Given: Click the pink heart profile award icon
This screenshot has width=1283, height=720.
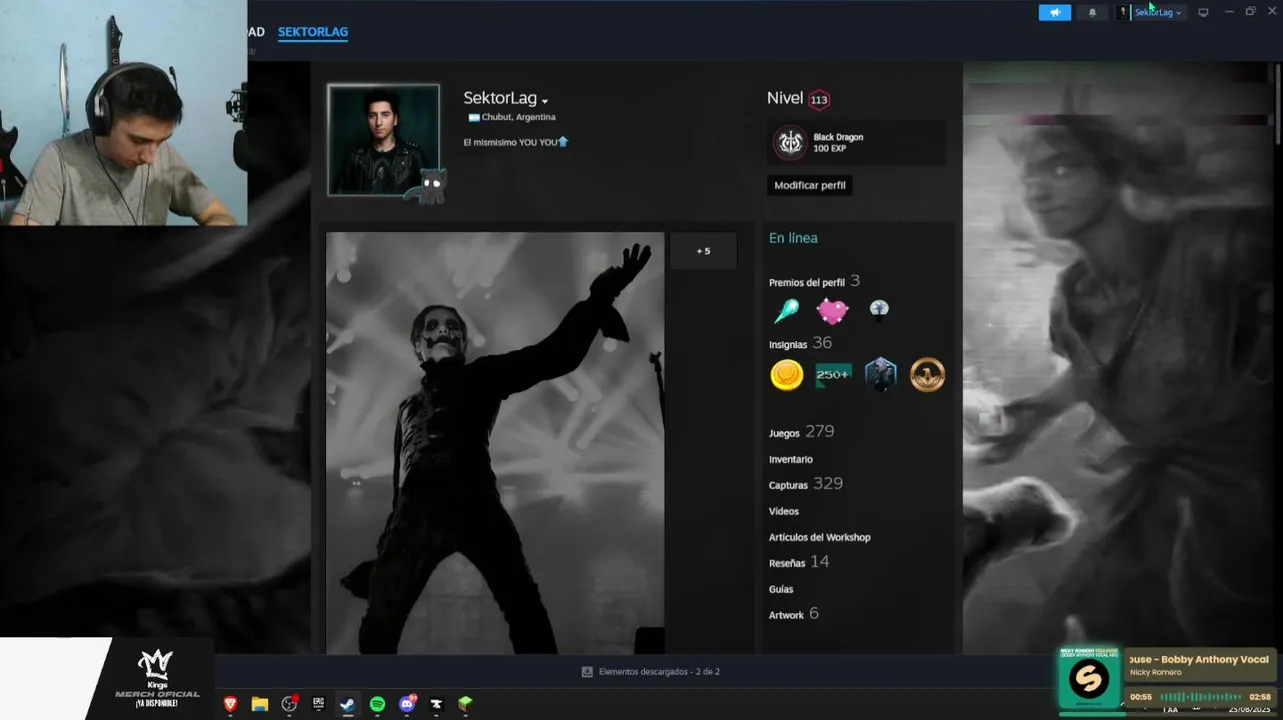Looking at the screenshot, I should pyautogui.click(x=832, y=311).
